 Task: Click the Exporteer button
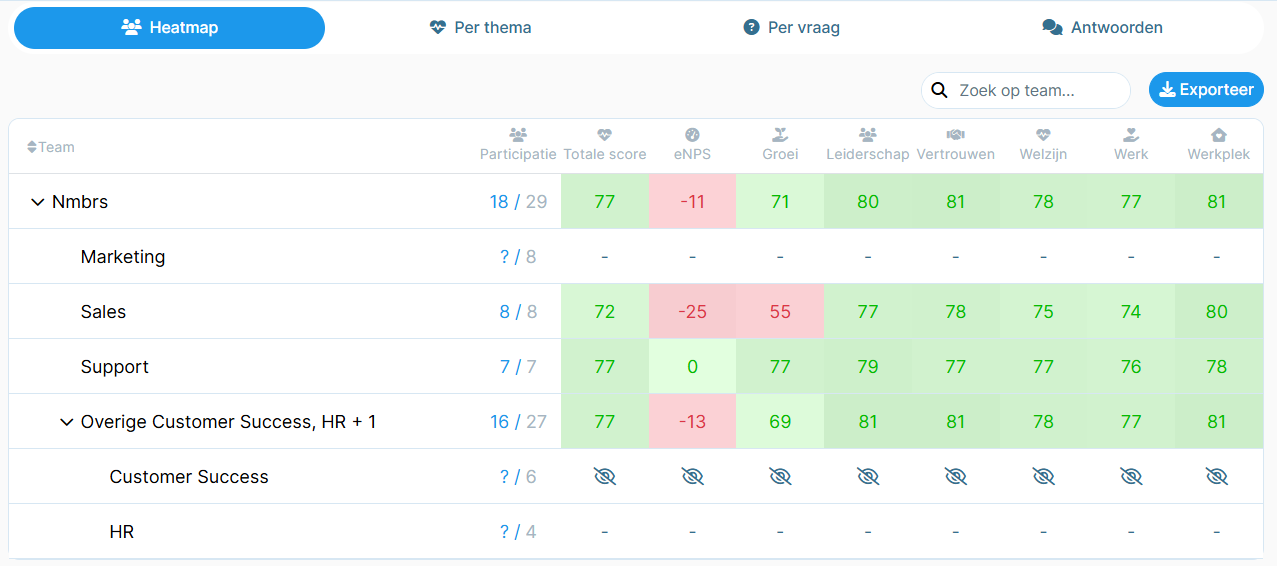[x=1206, y=90]
